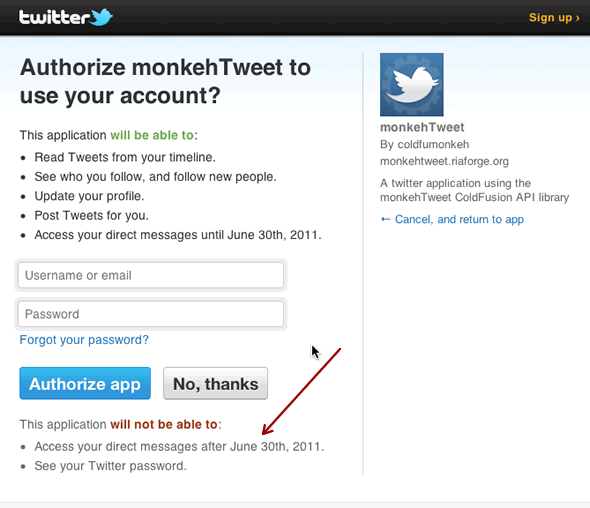Select the monkehTweet app name text
This screenshot has width=590, height=508.
coord(422,127)
